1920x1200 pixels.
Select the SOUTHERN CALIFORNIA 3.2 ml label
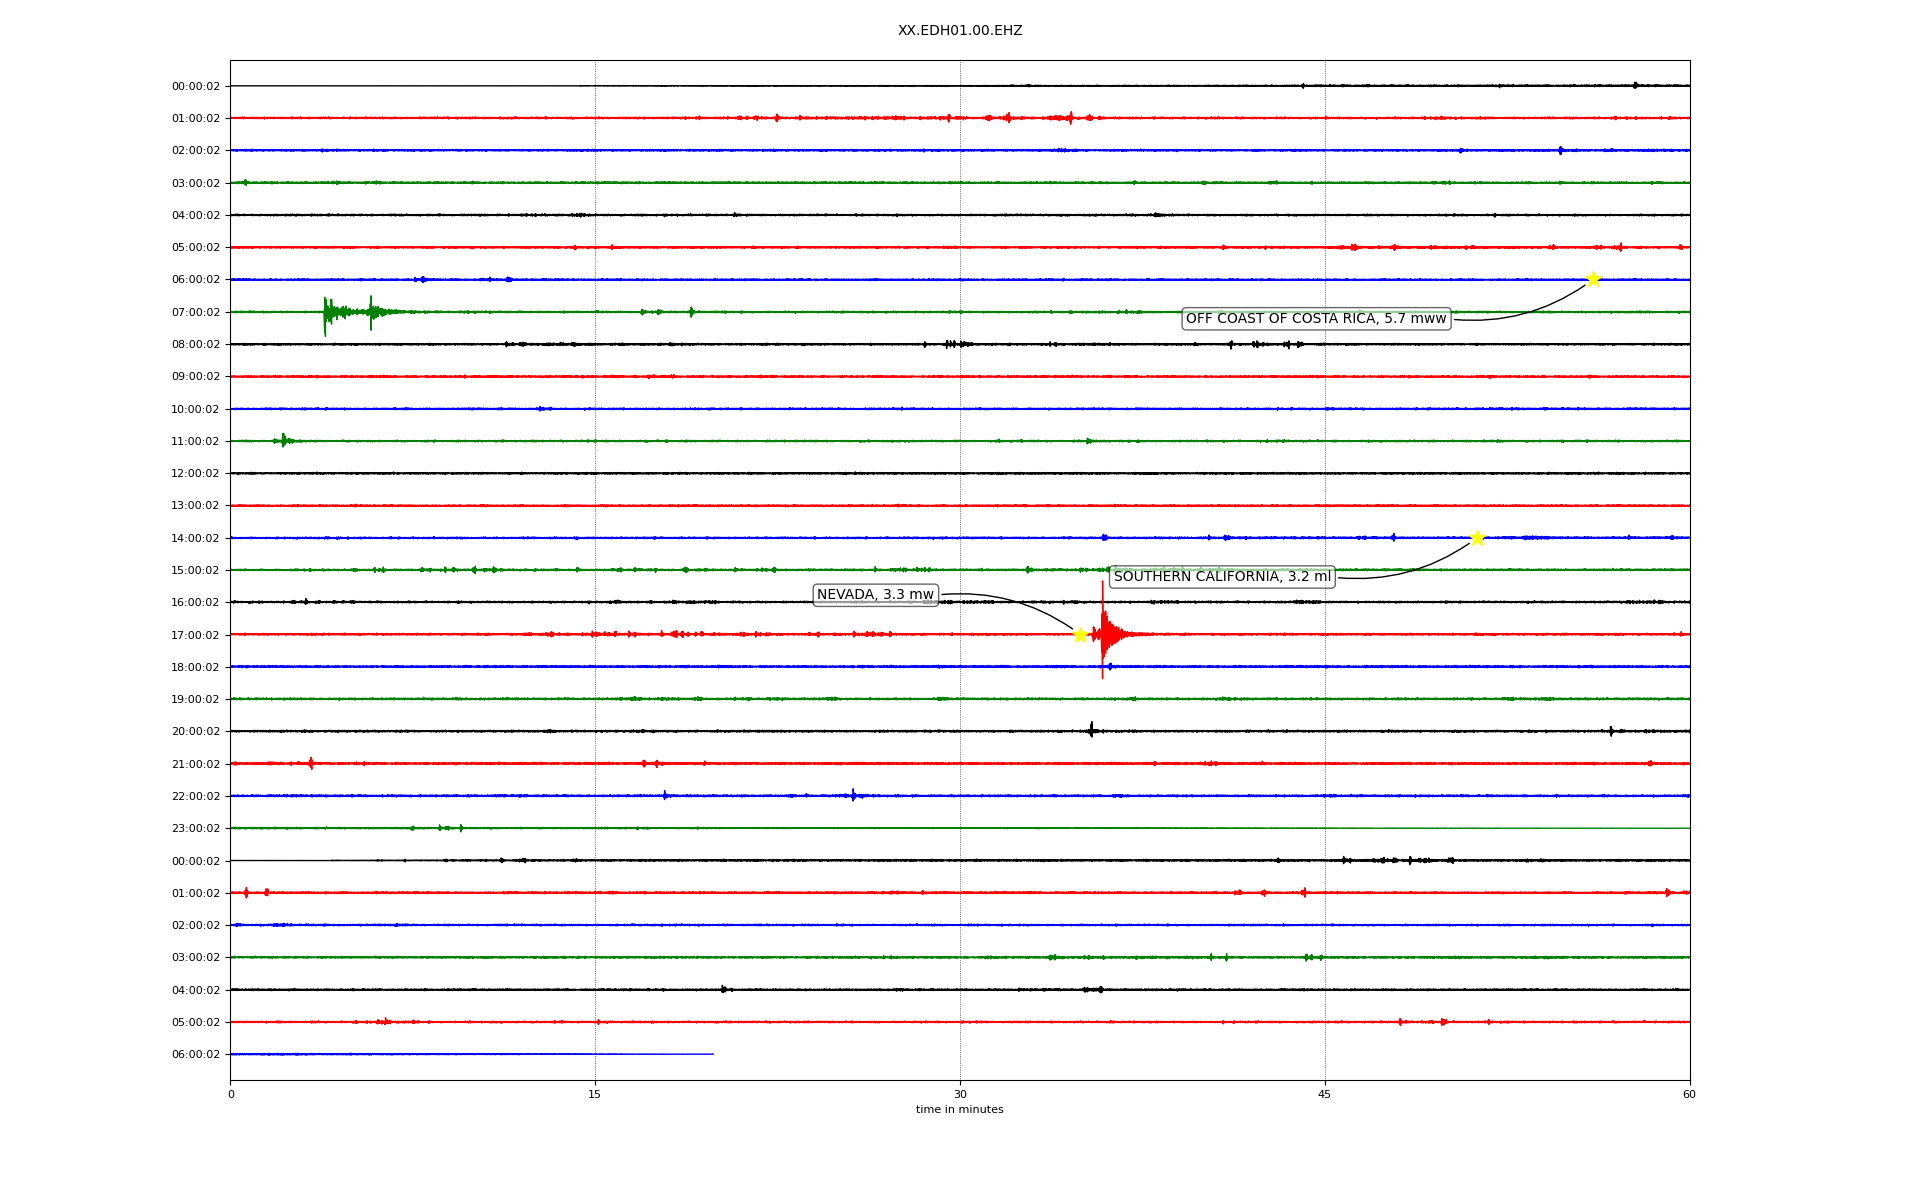pos(1222,577)
